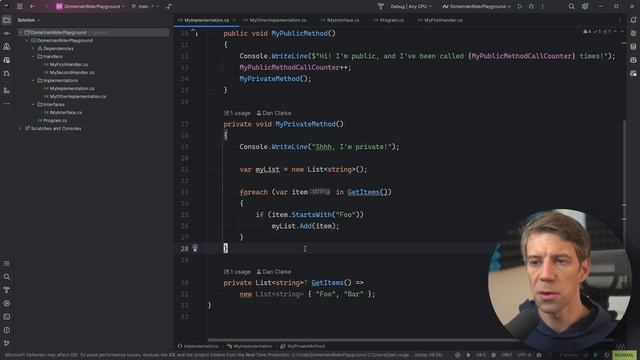
Task: Open the Build hammer tool window
Action: click(x=7, y=290)
